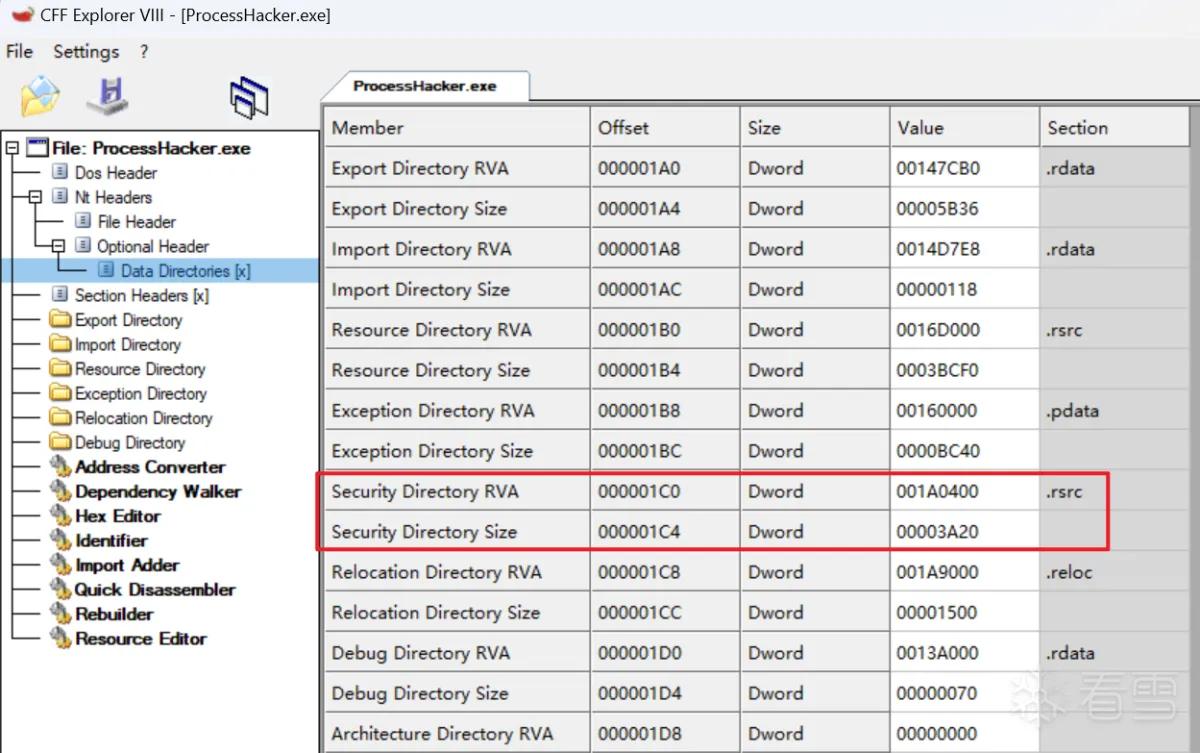Screen dimensions: 1200x753
Task: Click the Section column header
Action: pos(1115,127)
